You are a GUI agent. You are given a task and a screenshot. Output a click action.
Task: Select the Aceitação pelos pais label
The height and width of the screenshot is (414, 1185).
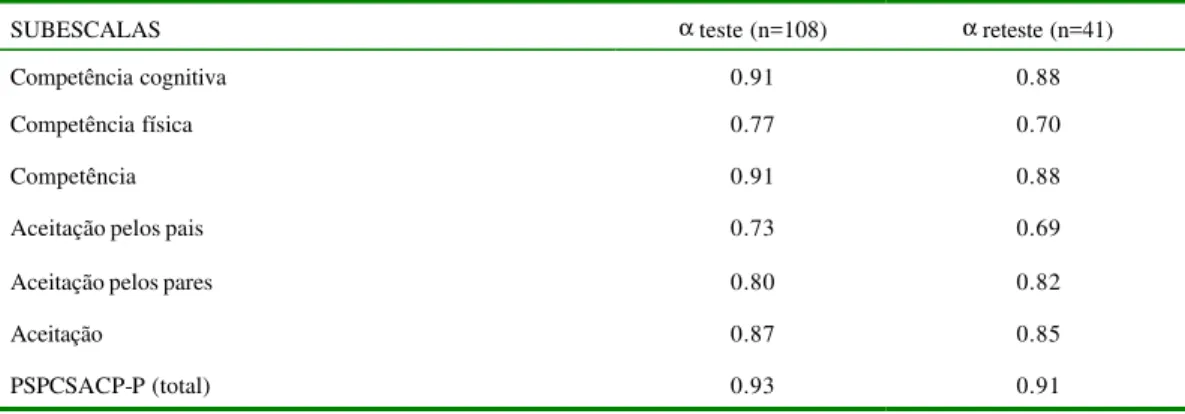(x=107, y=229)
